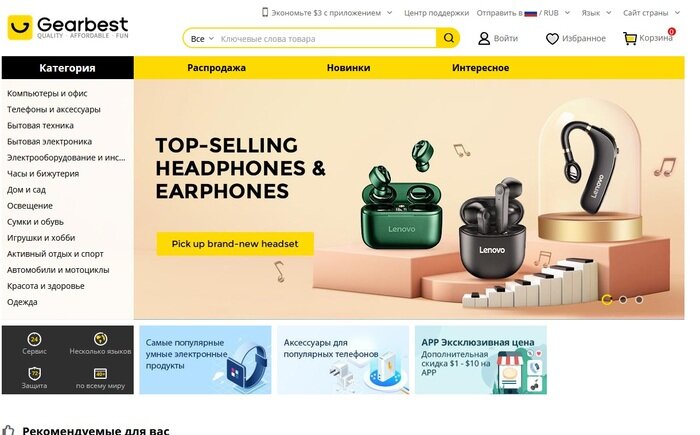Select the Несколько языков globe icon
Image resolution: width=700 pixels, height=435 pixels.
point(100,339)
